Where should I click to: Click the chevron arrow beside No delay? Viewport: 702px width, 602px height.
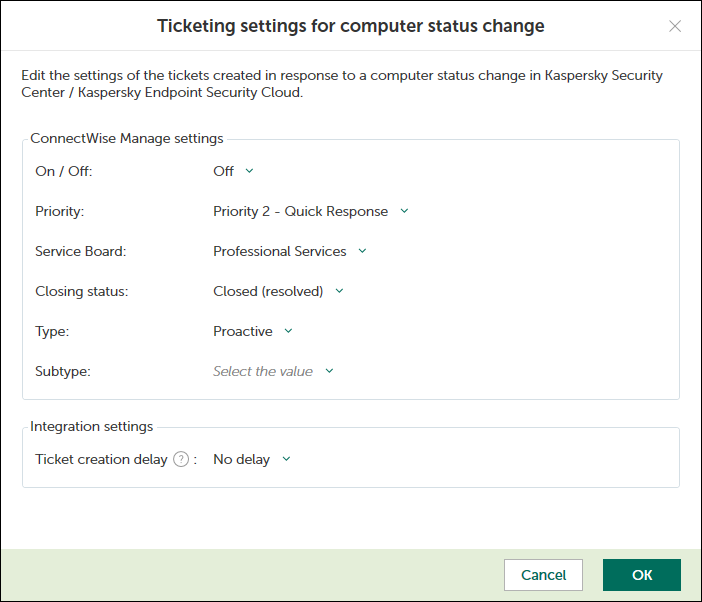[286, 460]
